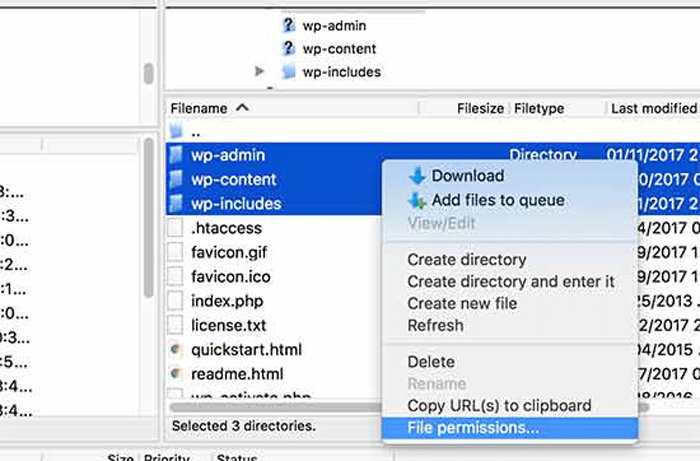Expand the wp-includes tree node
This screenshot has height=461, width=700.
point(260,72)
